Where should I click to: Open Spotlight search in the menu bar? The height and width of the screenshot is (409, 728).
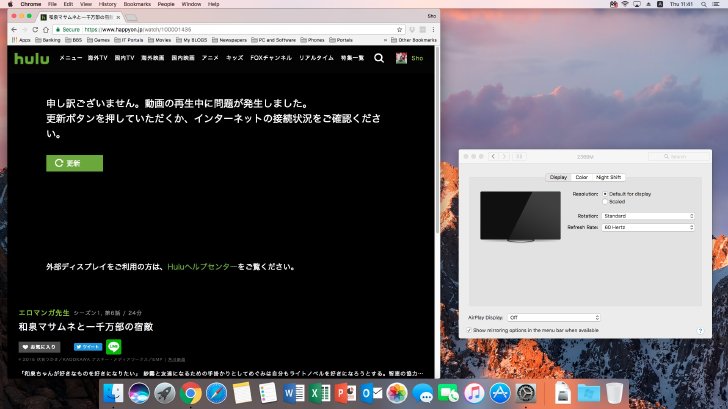coord(704,4)
